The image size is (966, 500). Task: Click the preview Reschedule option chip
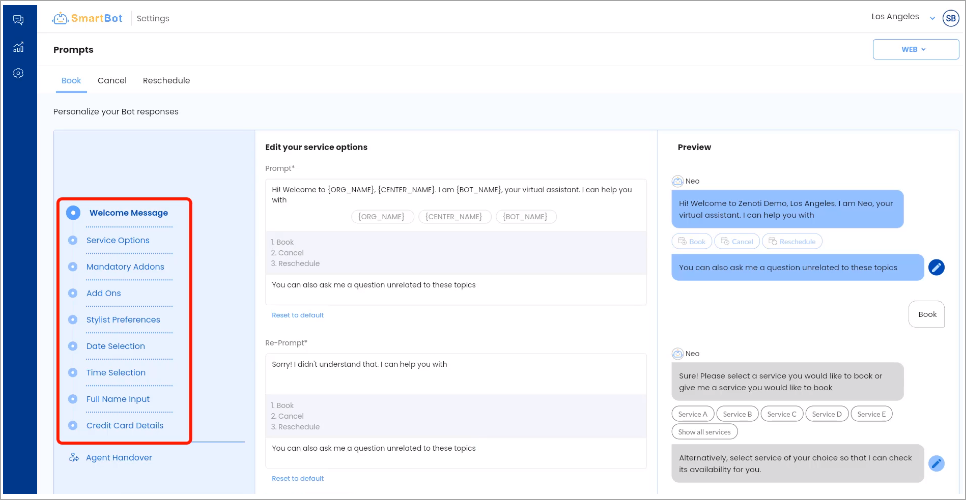coord(792,241)
